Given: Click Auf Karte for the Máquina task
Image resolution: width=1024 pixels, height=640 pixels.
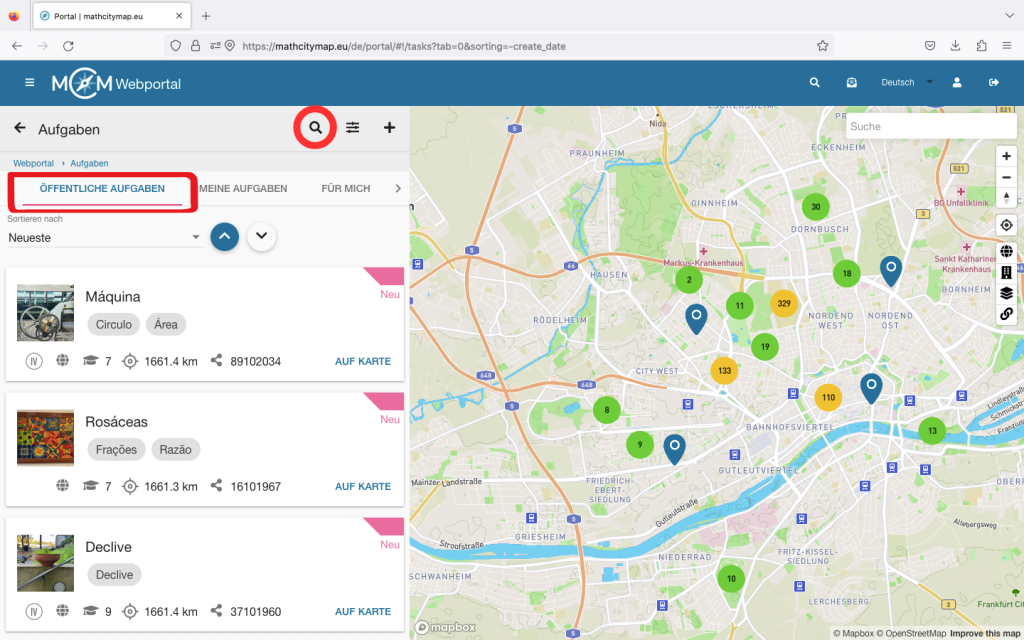Looking at the screenshot, I should tap(362, 361).
